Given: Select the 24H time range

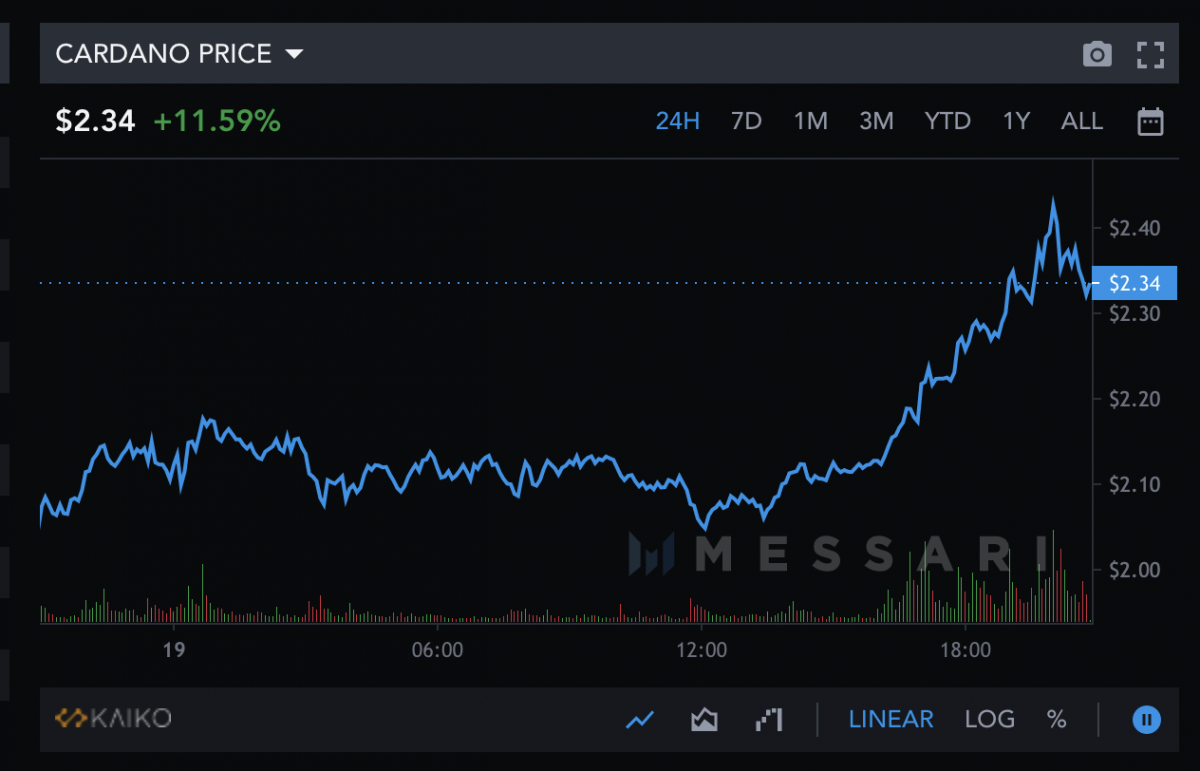Looking at the screenshot, I should tap(677, 122).
